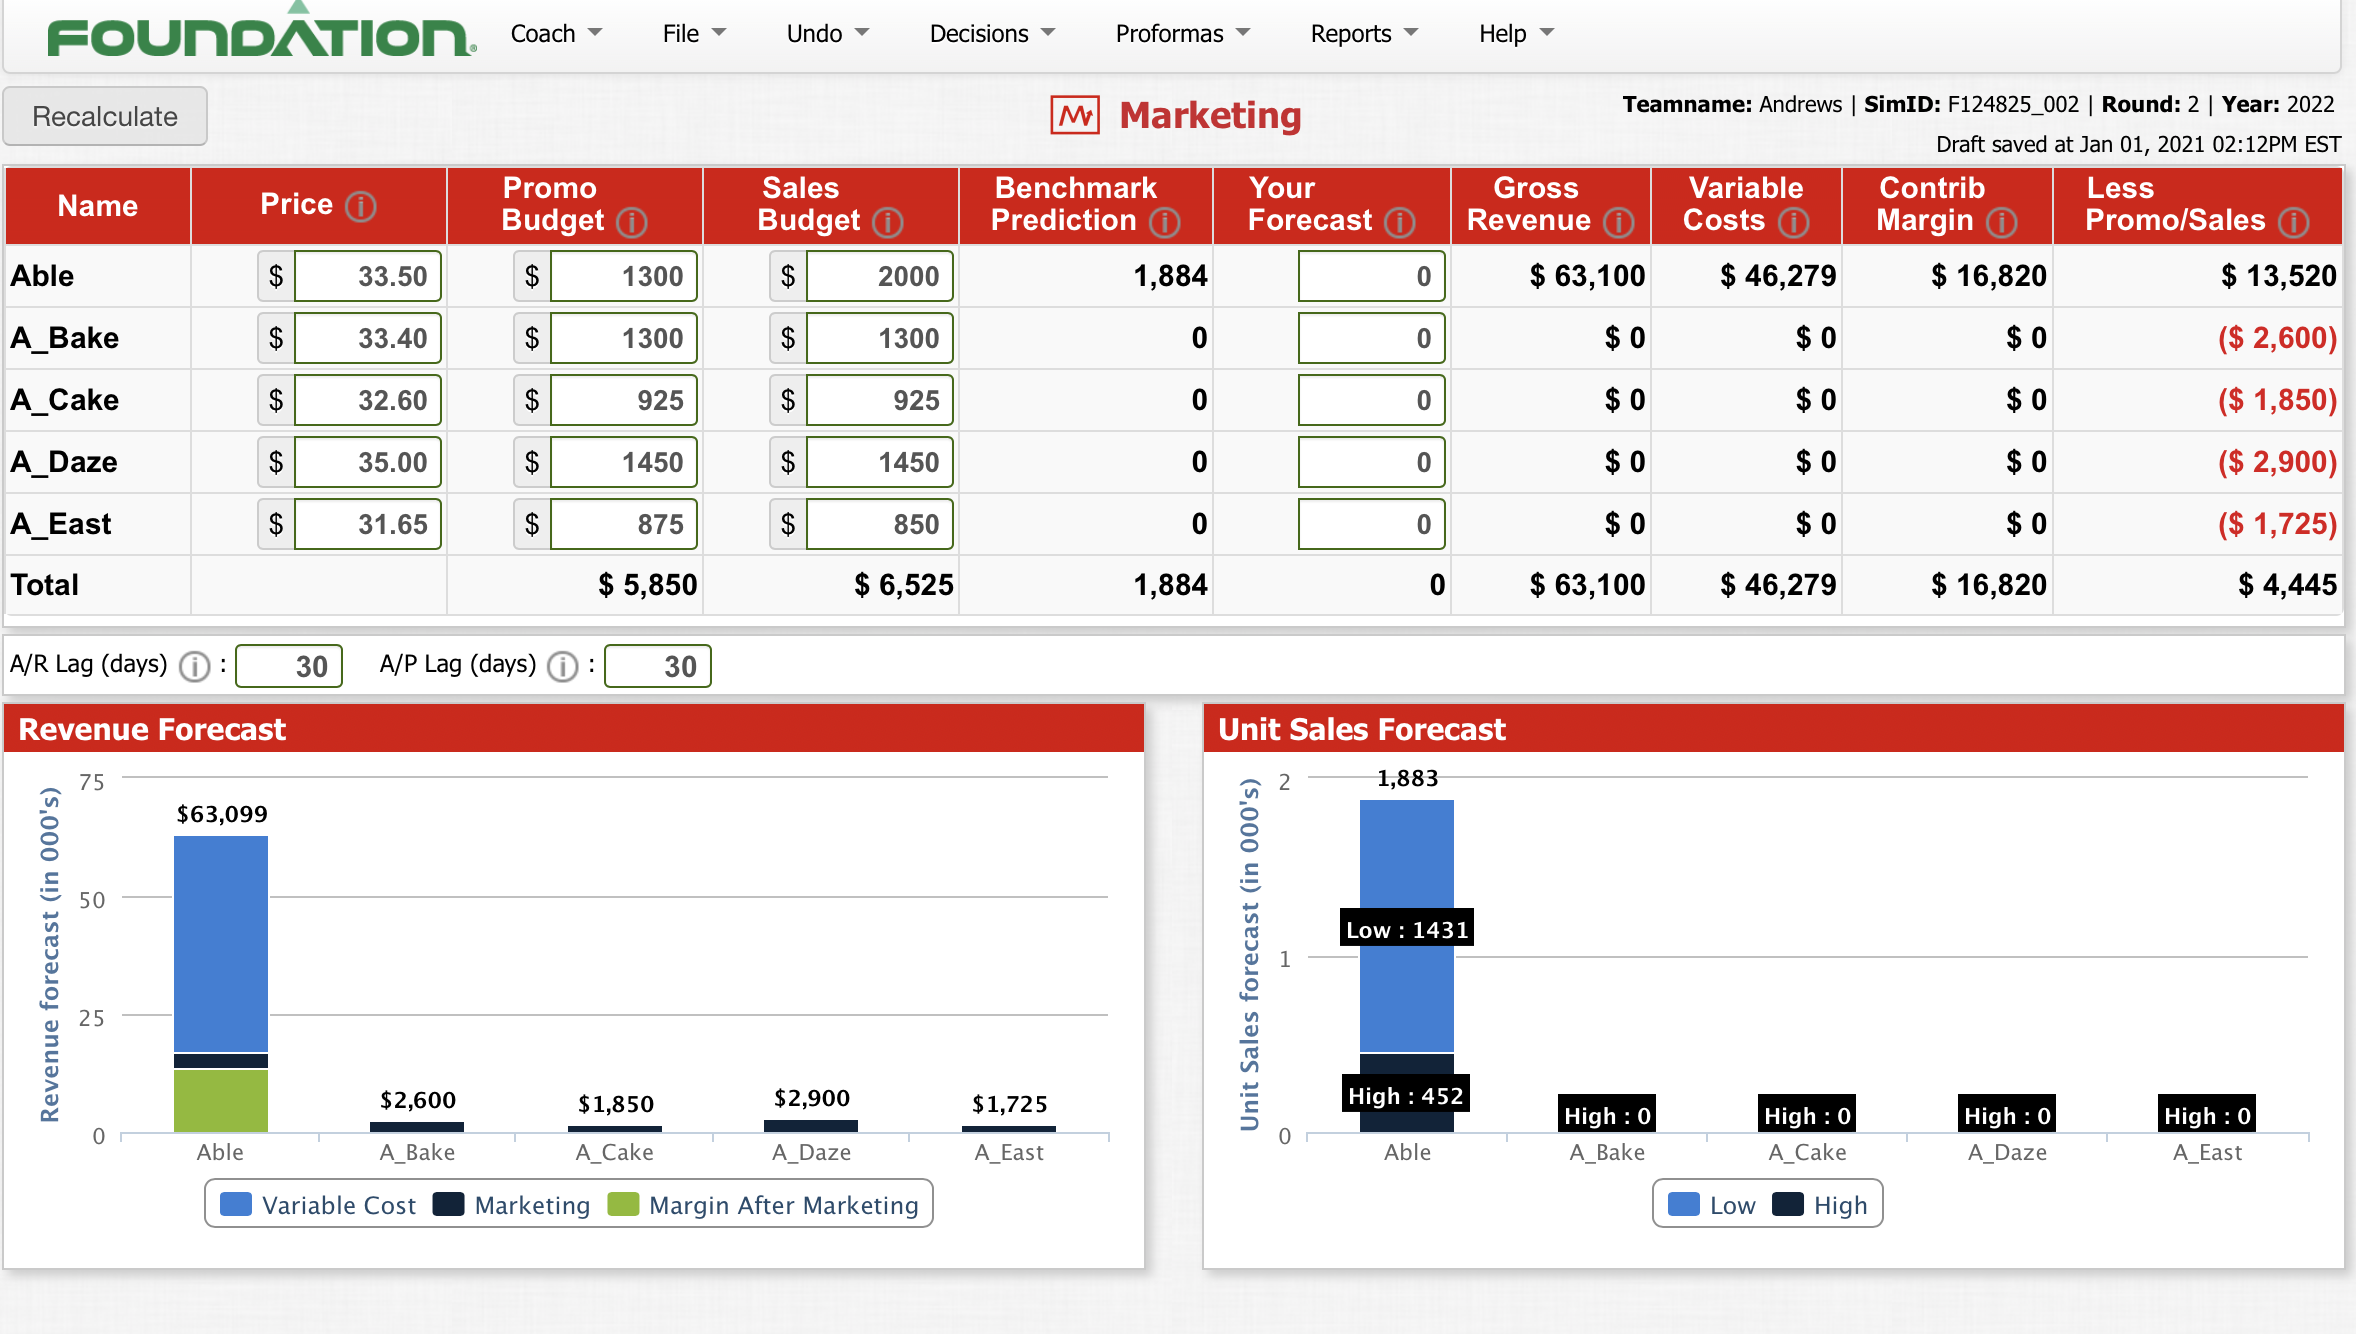Open the Help dropdown menu

pos(1516,34)
